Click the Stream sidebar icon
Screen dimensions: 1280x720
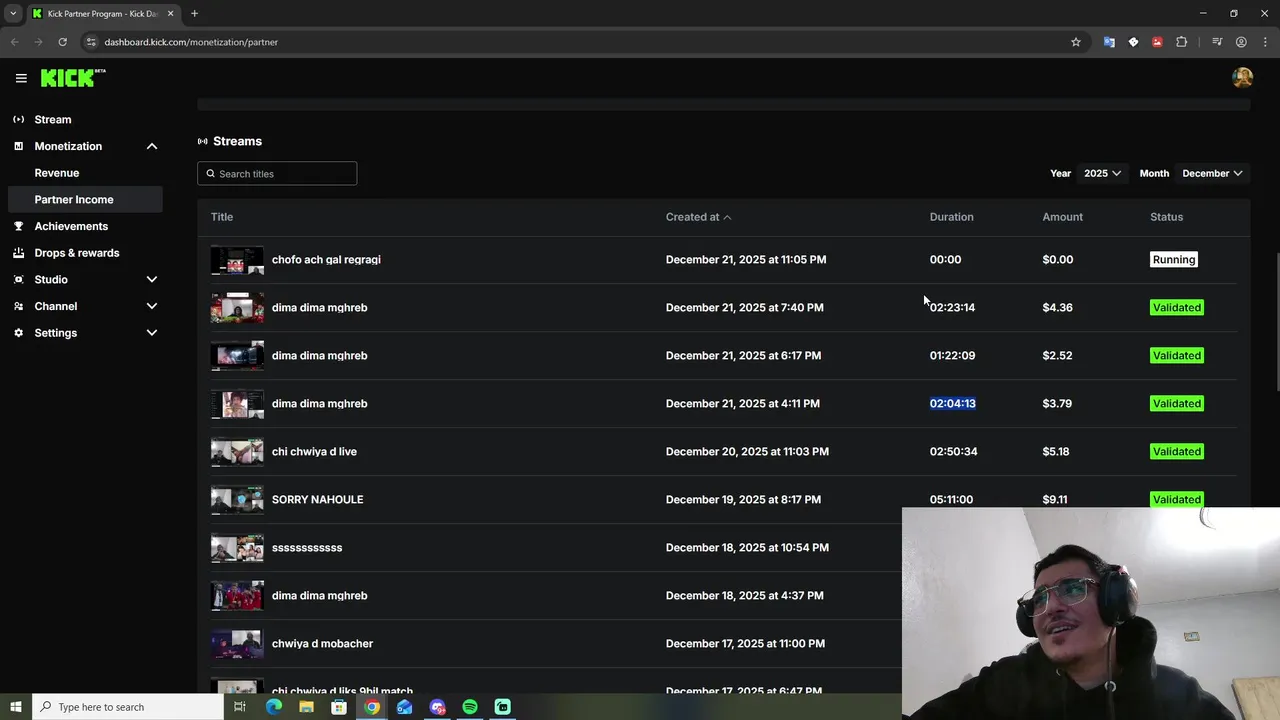point(18,119)
